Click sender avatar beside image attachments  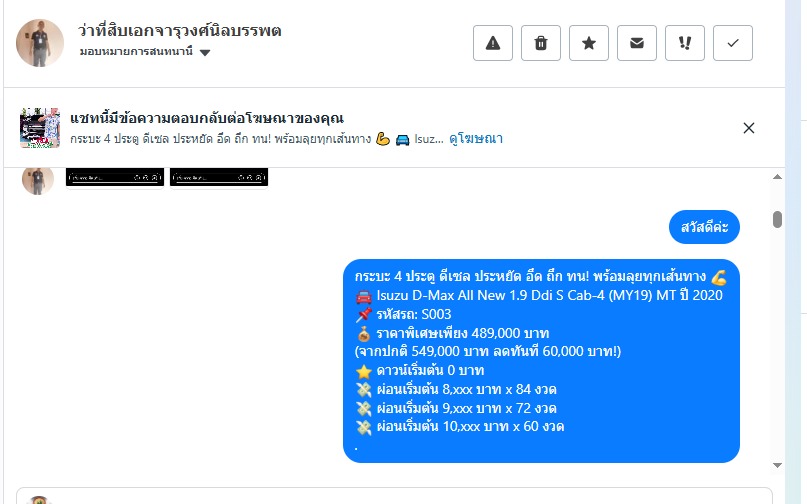tap(38, 181)
